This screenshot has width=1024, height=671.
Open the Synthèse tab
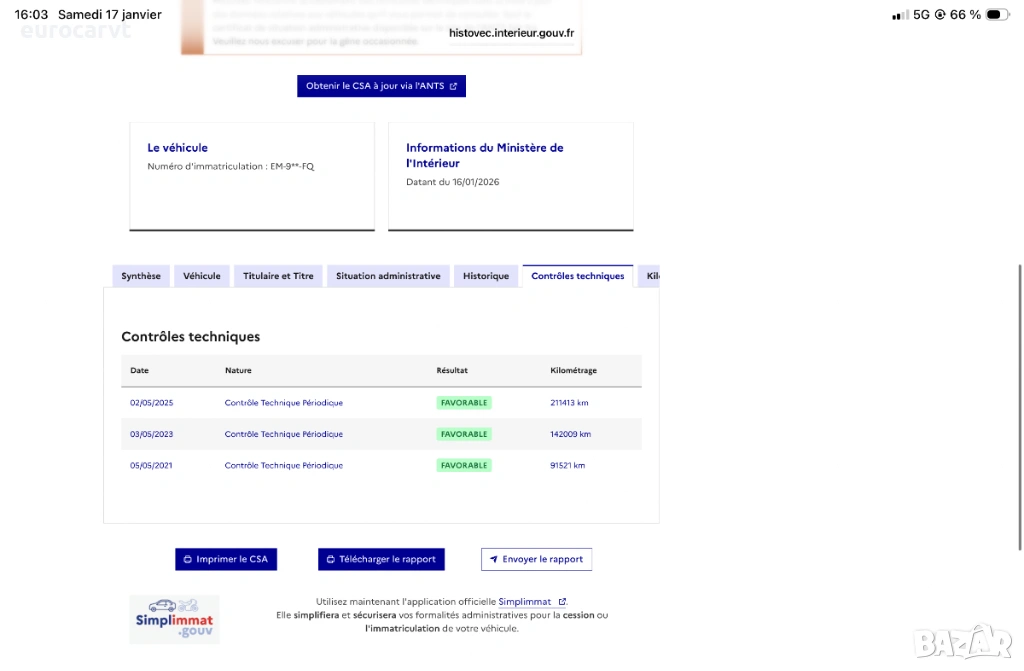tap(141, 276)
